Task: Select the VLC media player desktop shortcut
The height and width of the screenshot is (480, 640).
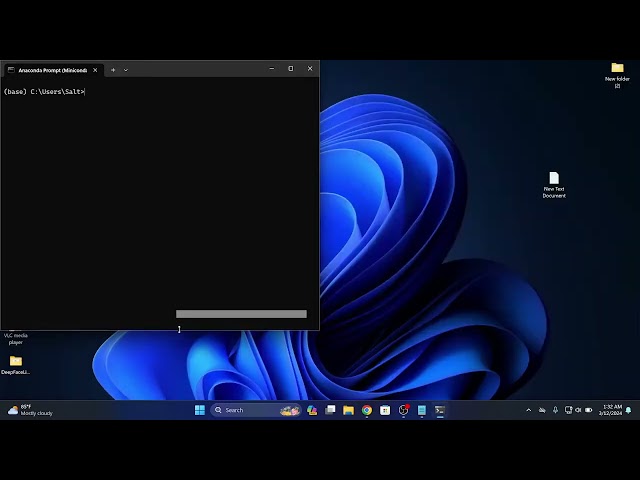Action: [x=16, y=338]
